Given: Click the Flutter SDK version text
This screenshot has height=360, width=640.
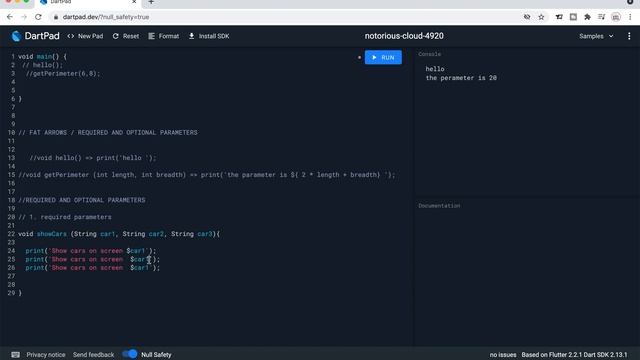Looking at the screenshot, I should (574, 355).
